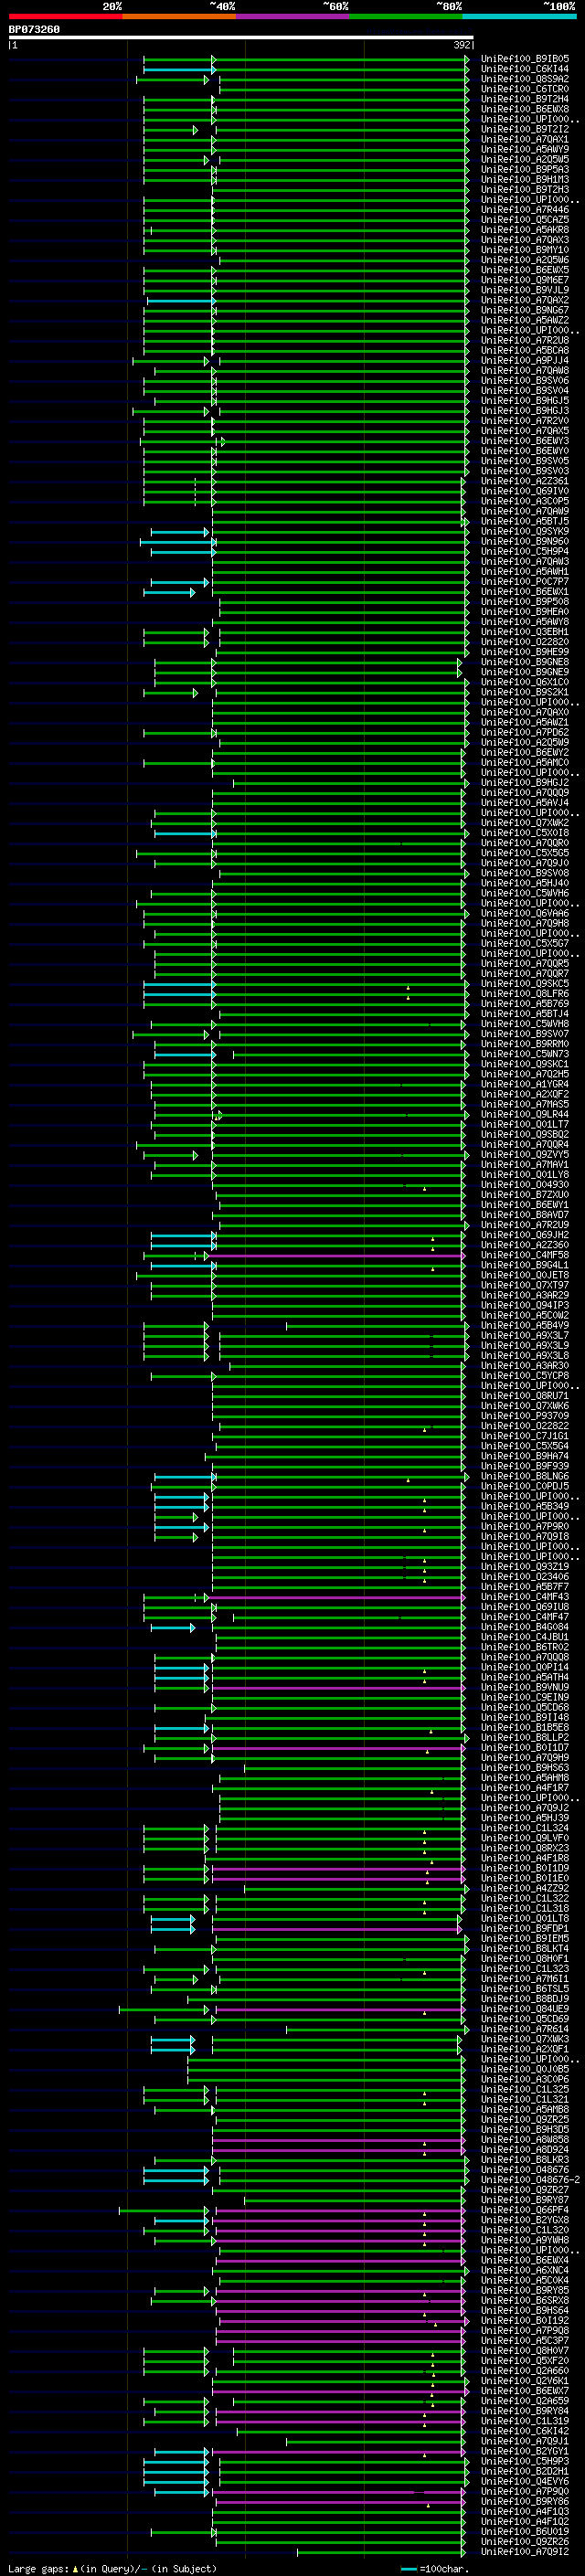
Task: Select hit UniRef100_A5AKR8
Action: click(525, 230)
